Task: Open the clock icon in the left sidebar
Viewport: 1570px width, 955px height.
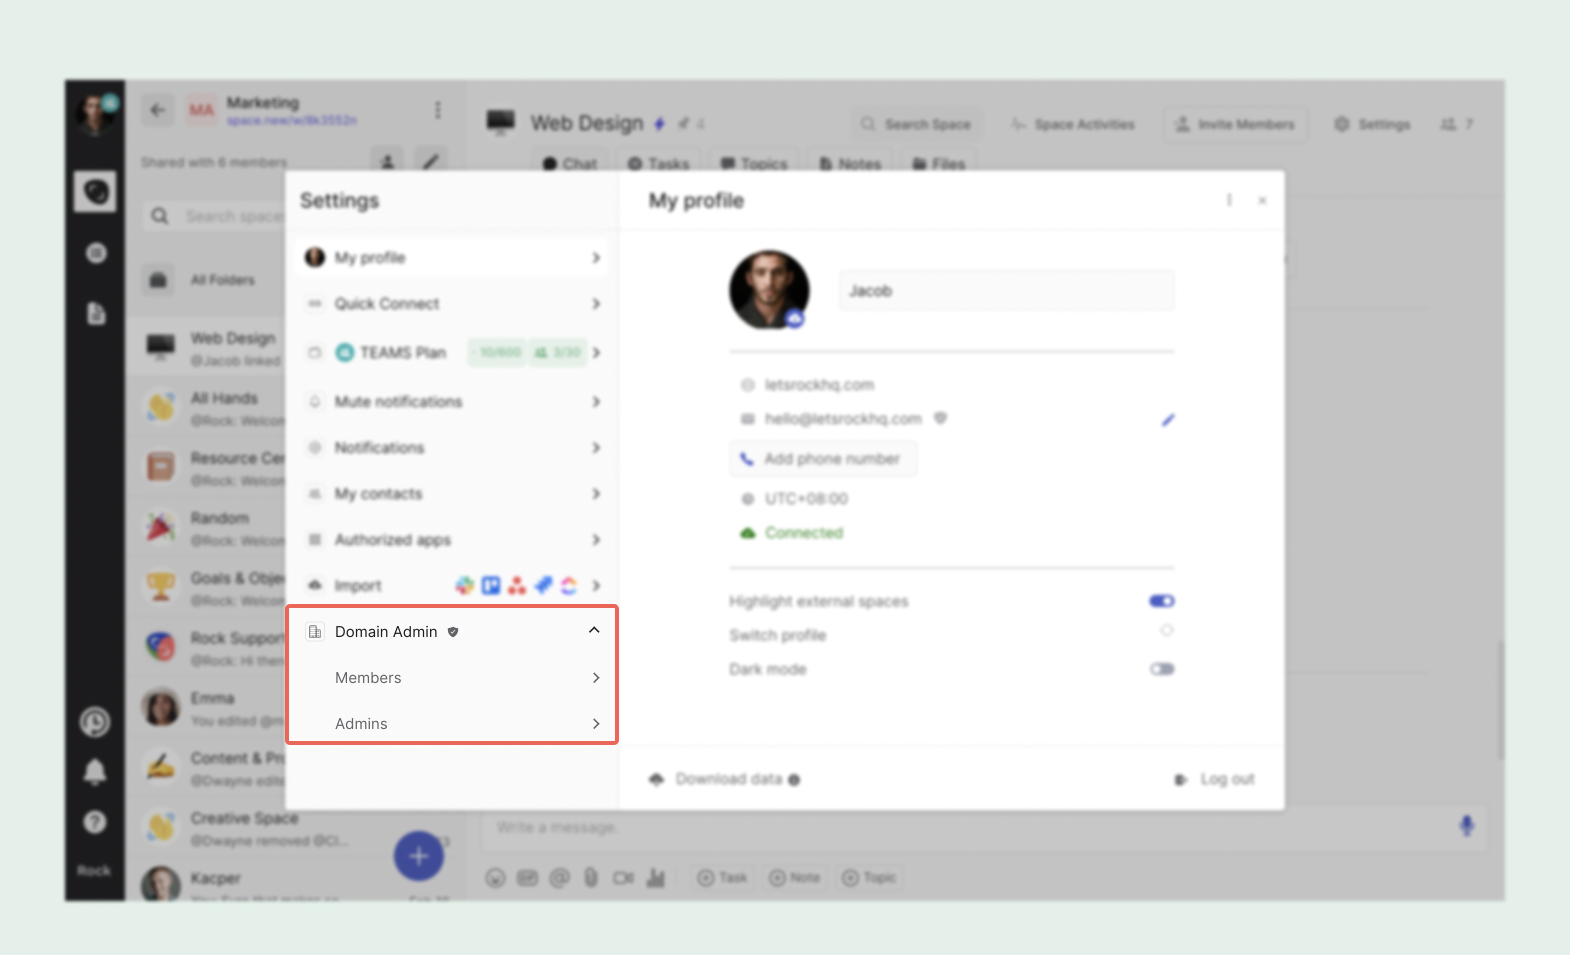Action: (95, 722)
